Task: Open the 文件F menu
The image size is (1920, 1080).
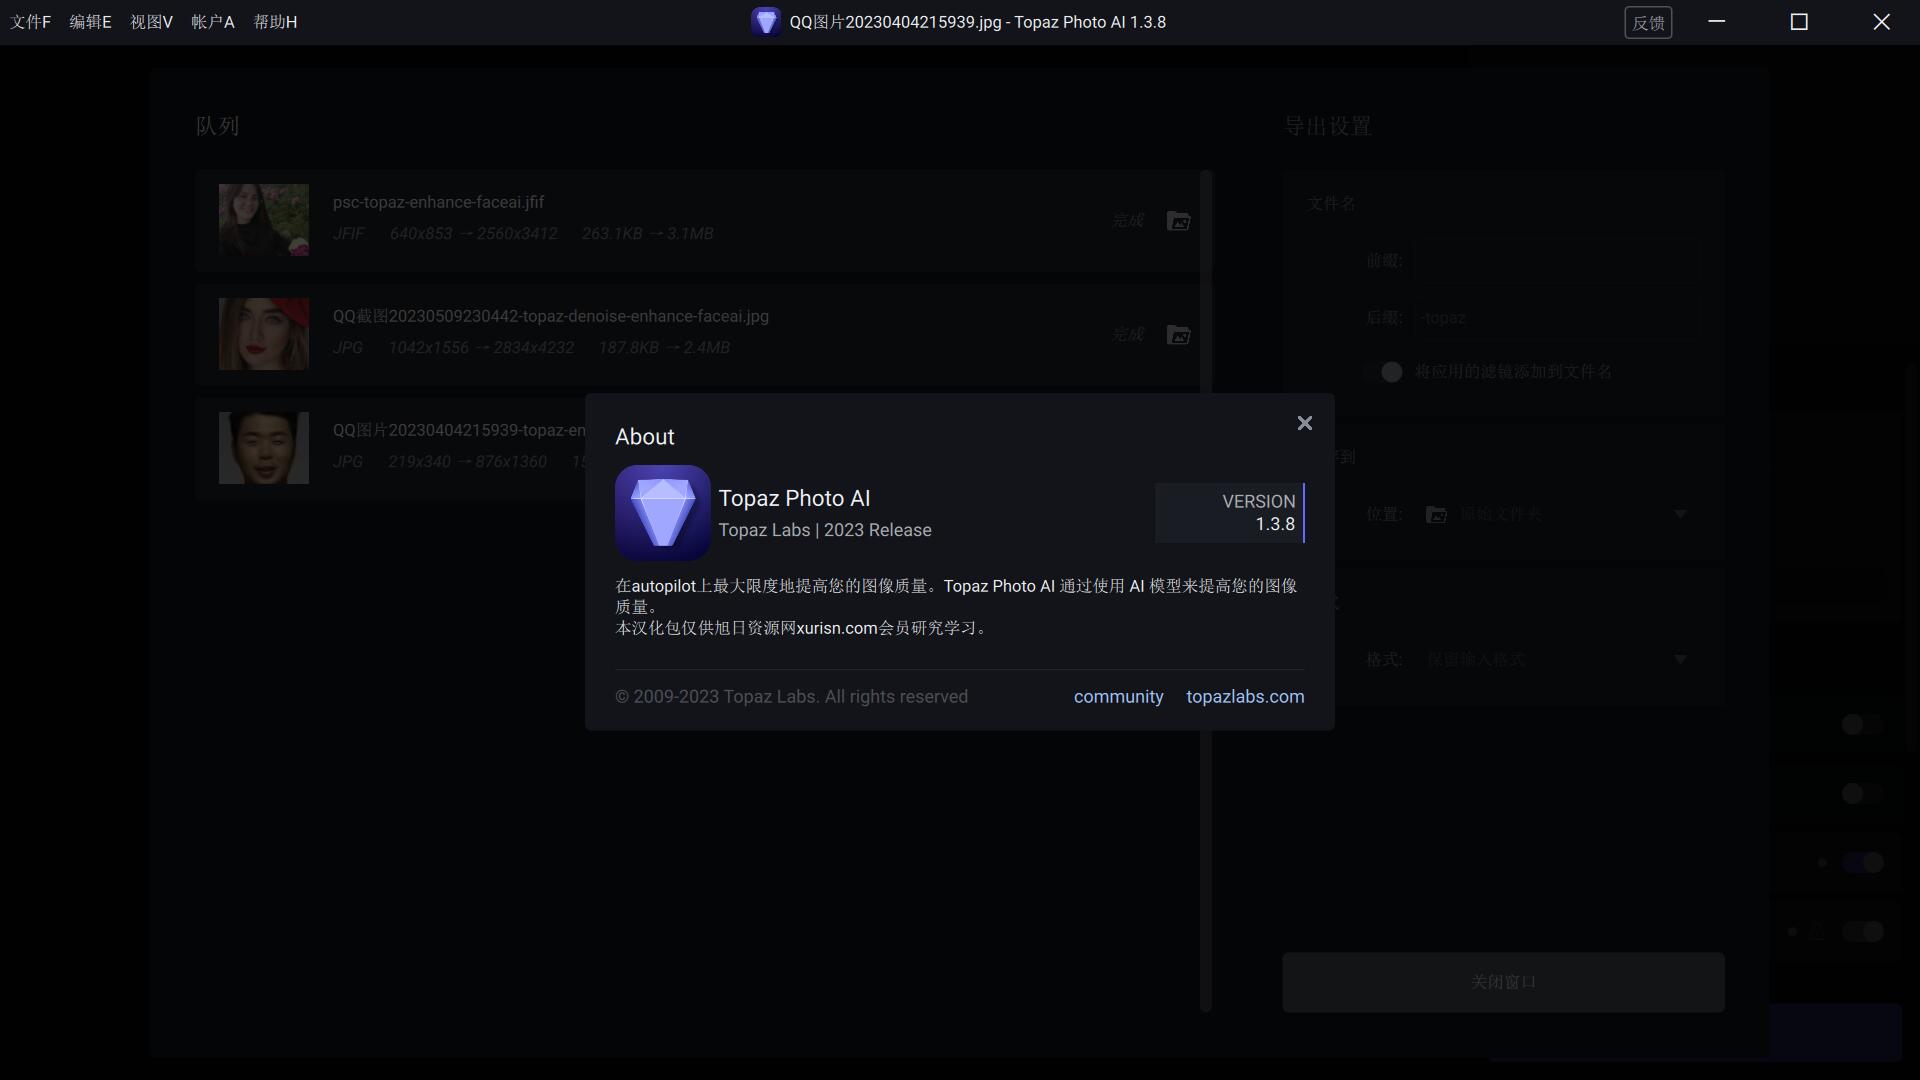Action: point(31,22)
